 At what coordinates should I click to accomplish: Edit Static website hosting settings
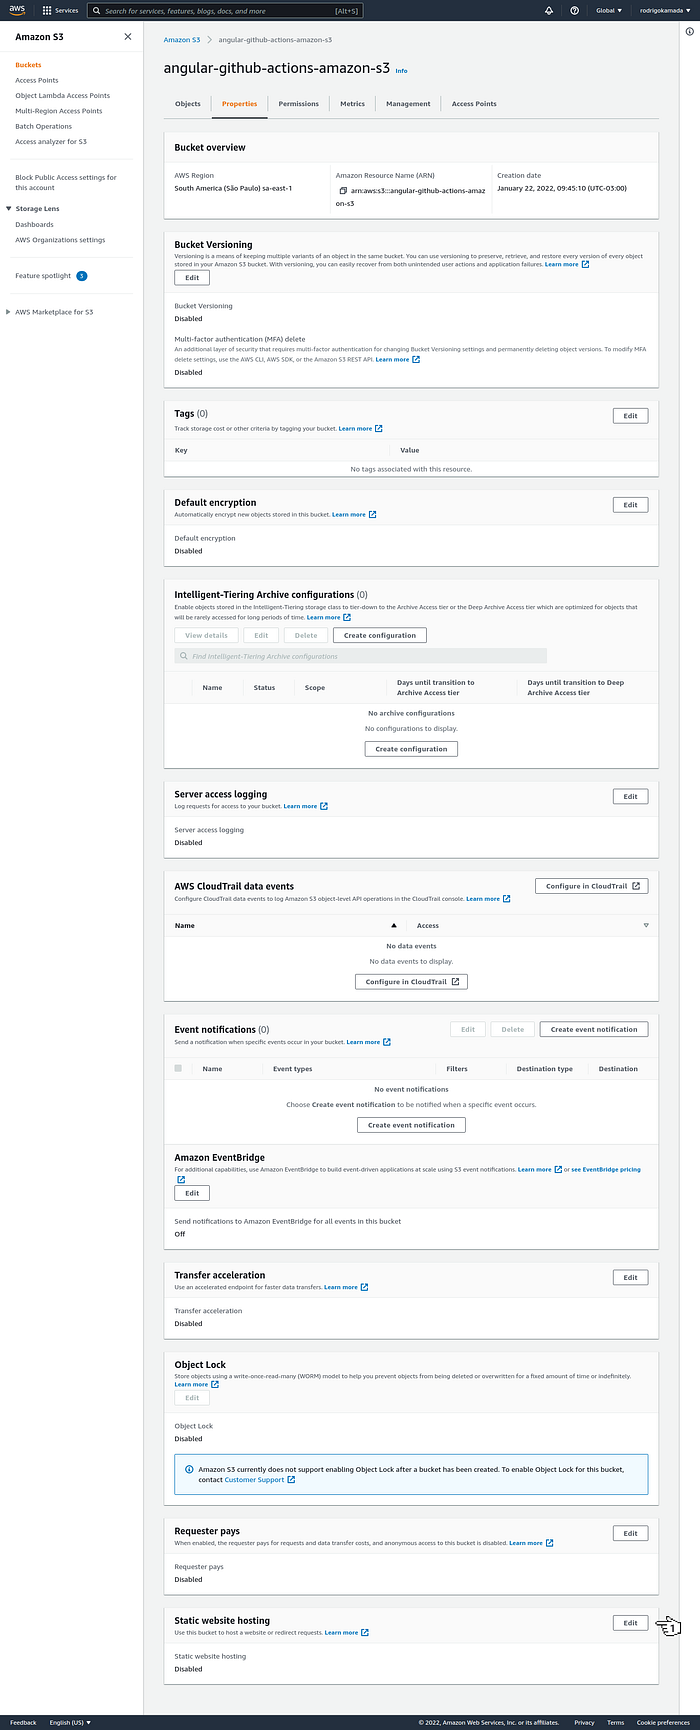click(x=630, y=1622)
